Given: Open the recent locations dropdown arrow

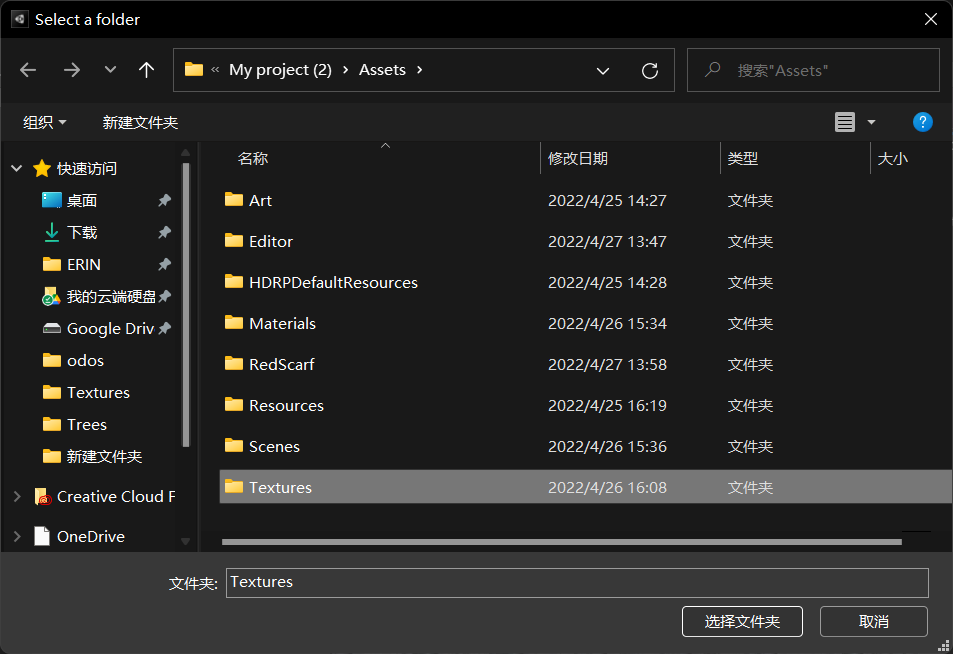Looking at the screenshot, I should pyautogui.click(x=110, y=70).
